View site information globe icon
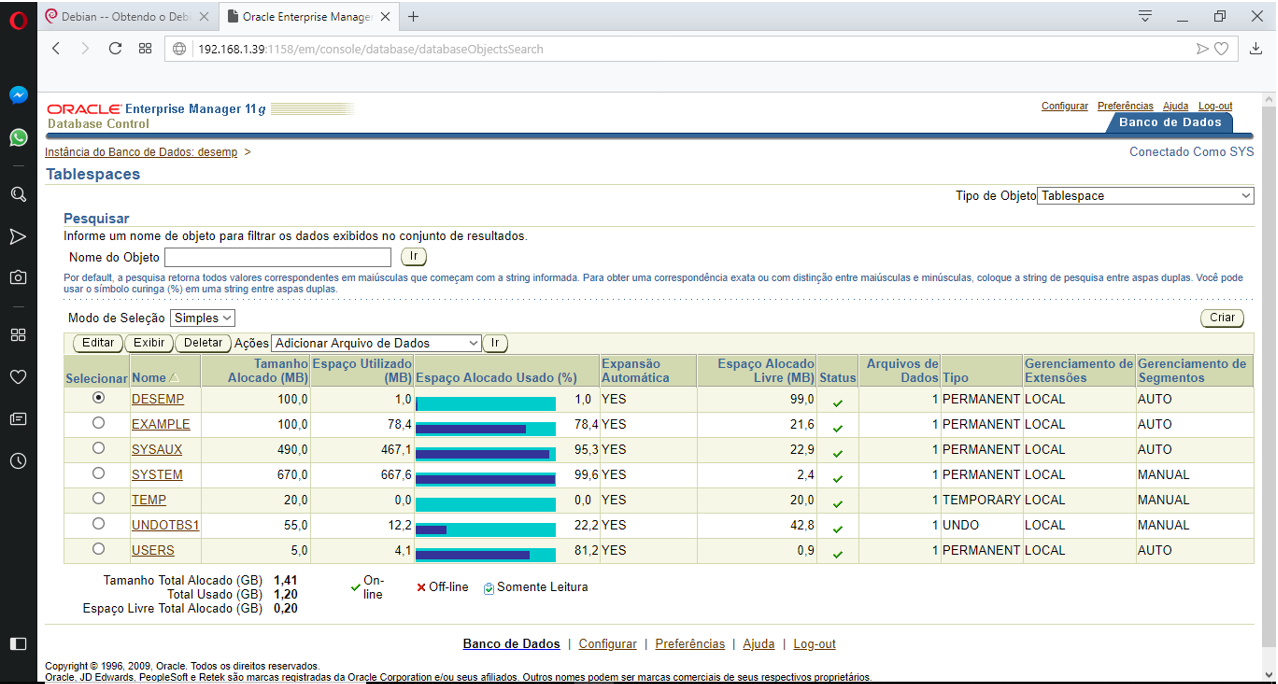1278x684 pixels. pyautogui.click(x=180, y=49)
